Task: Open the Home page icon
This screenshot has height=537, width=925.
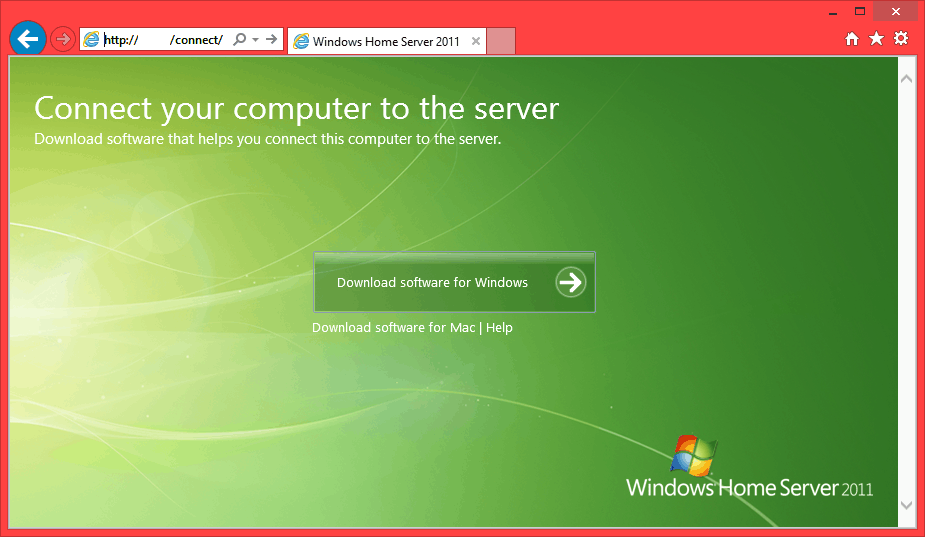Action: coord(852,39)
